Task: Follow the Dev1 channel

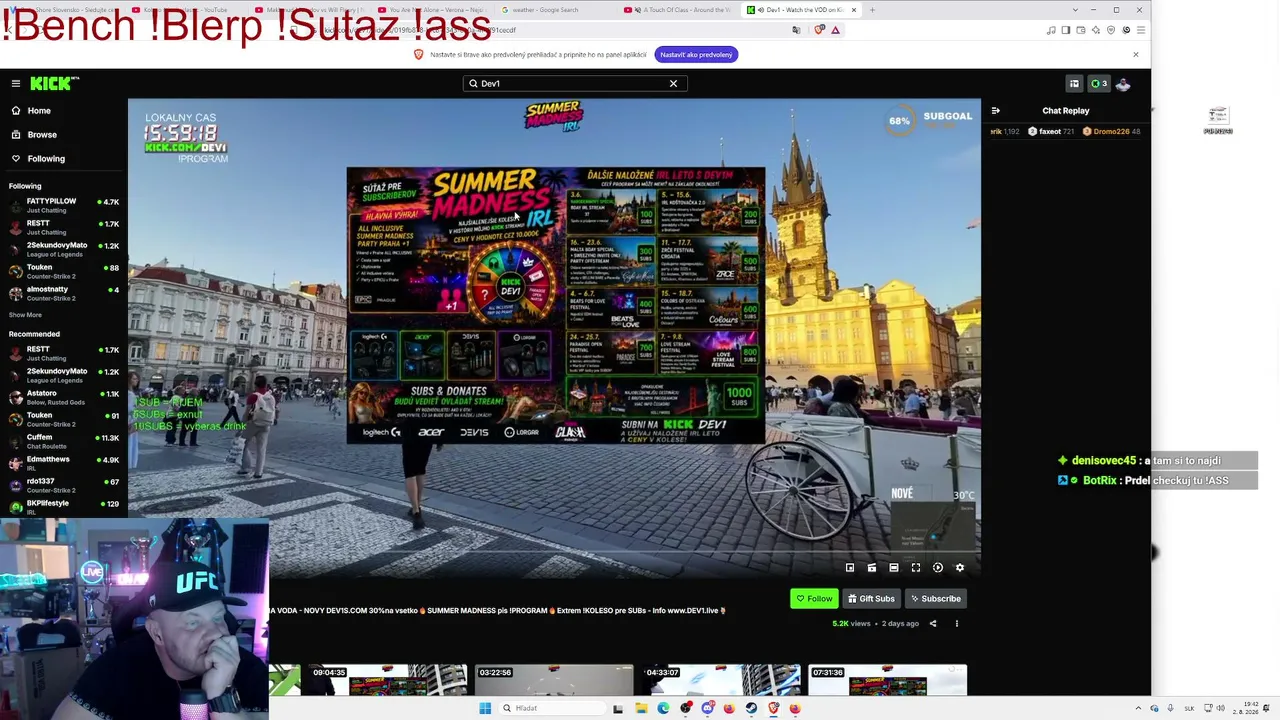Action: click(x=814, y=599)
